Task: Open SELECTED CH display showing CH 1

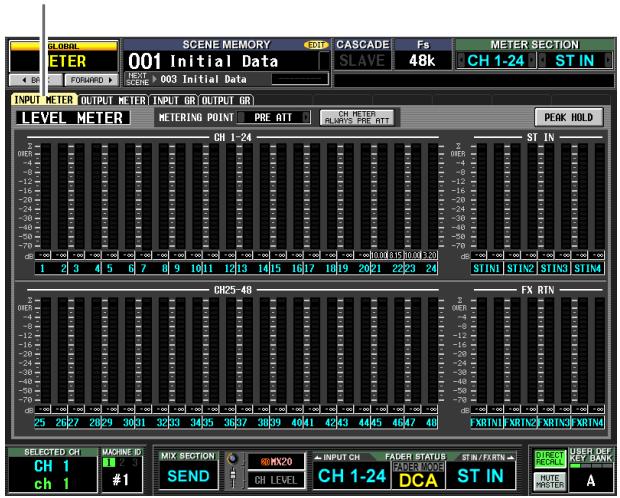Action: (x=52, y=475)
